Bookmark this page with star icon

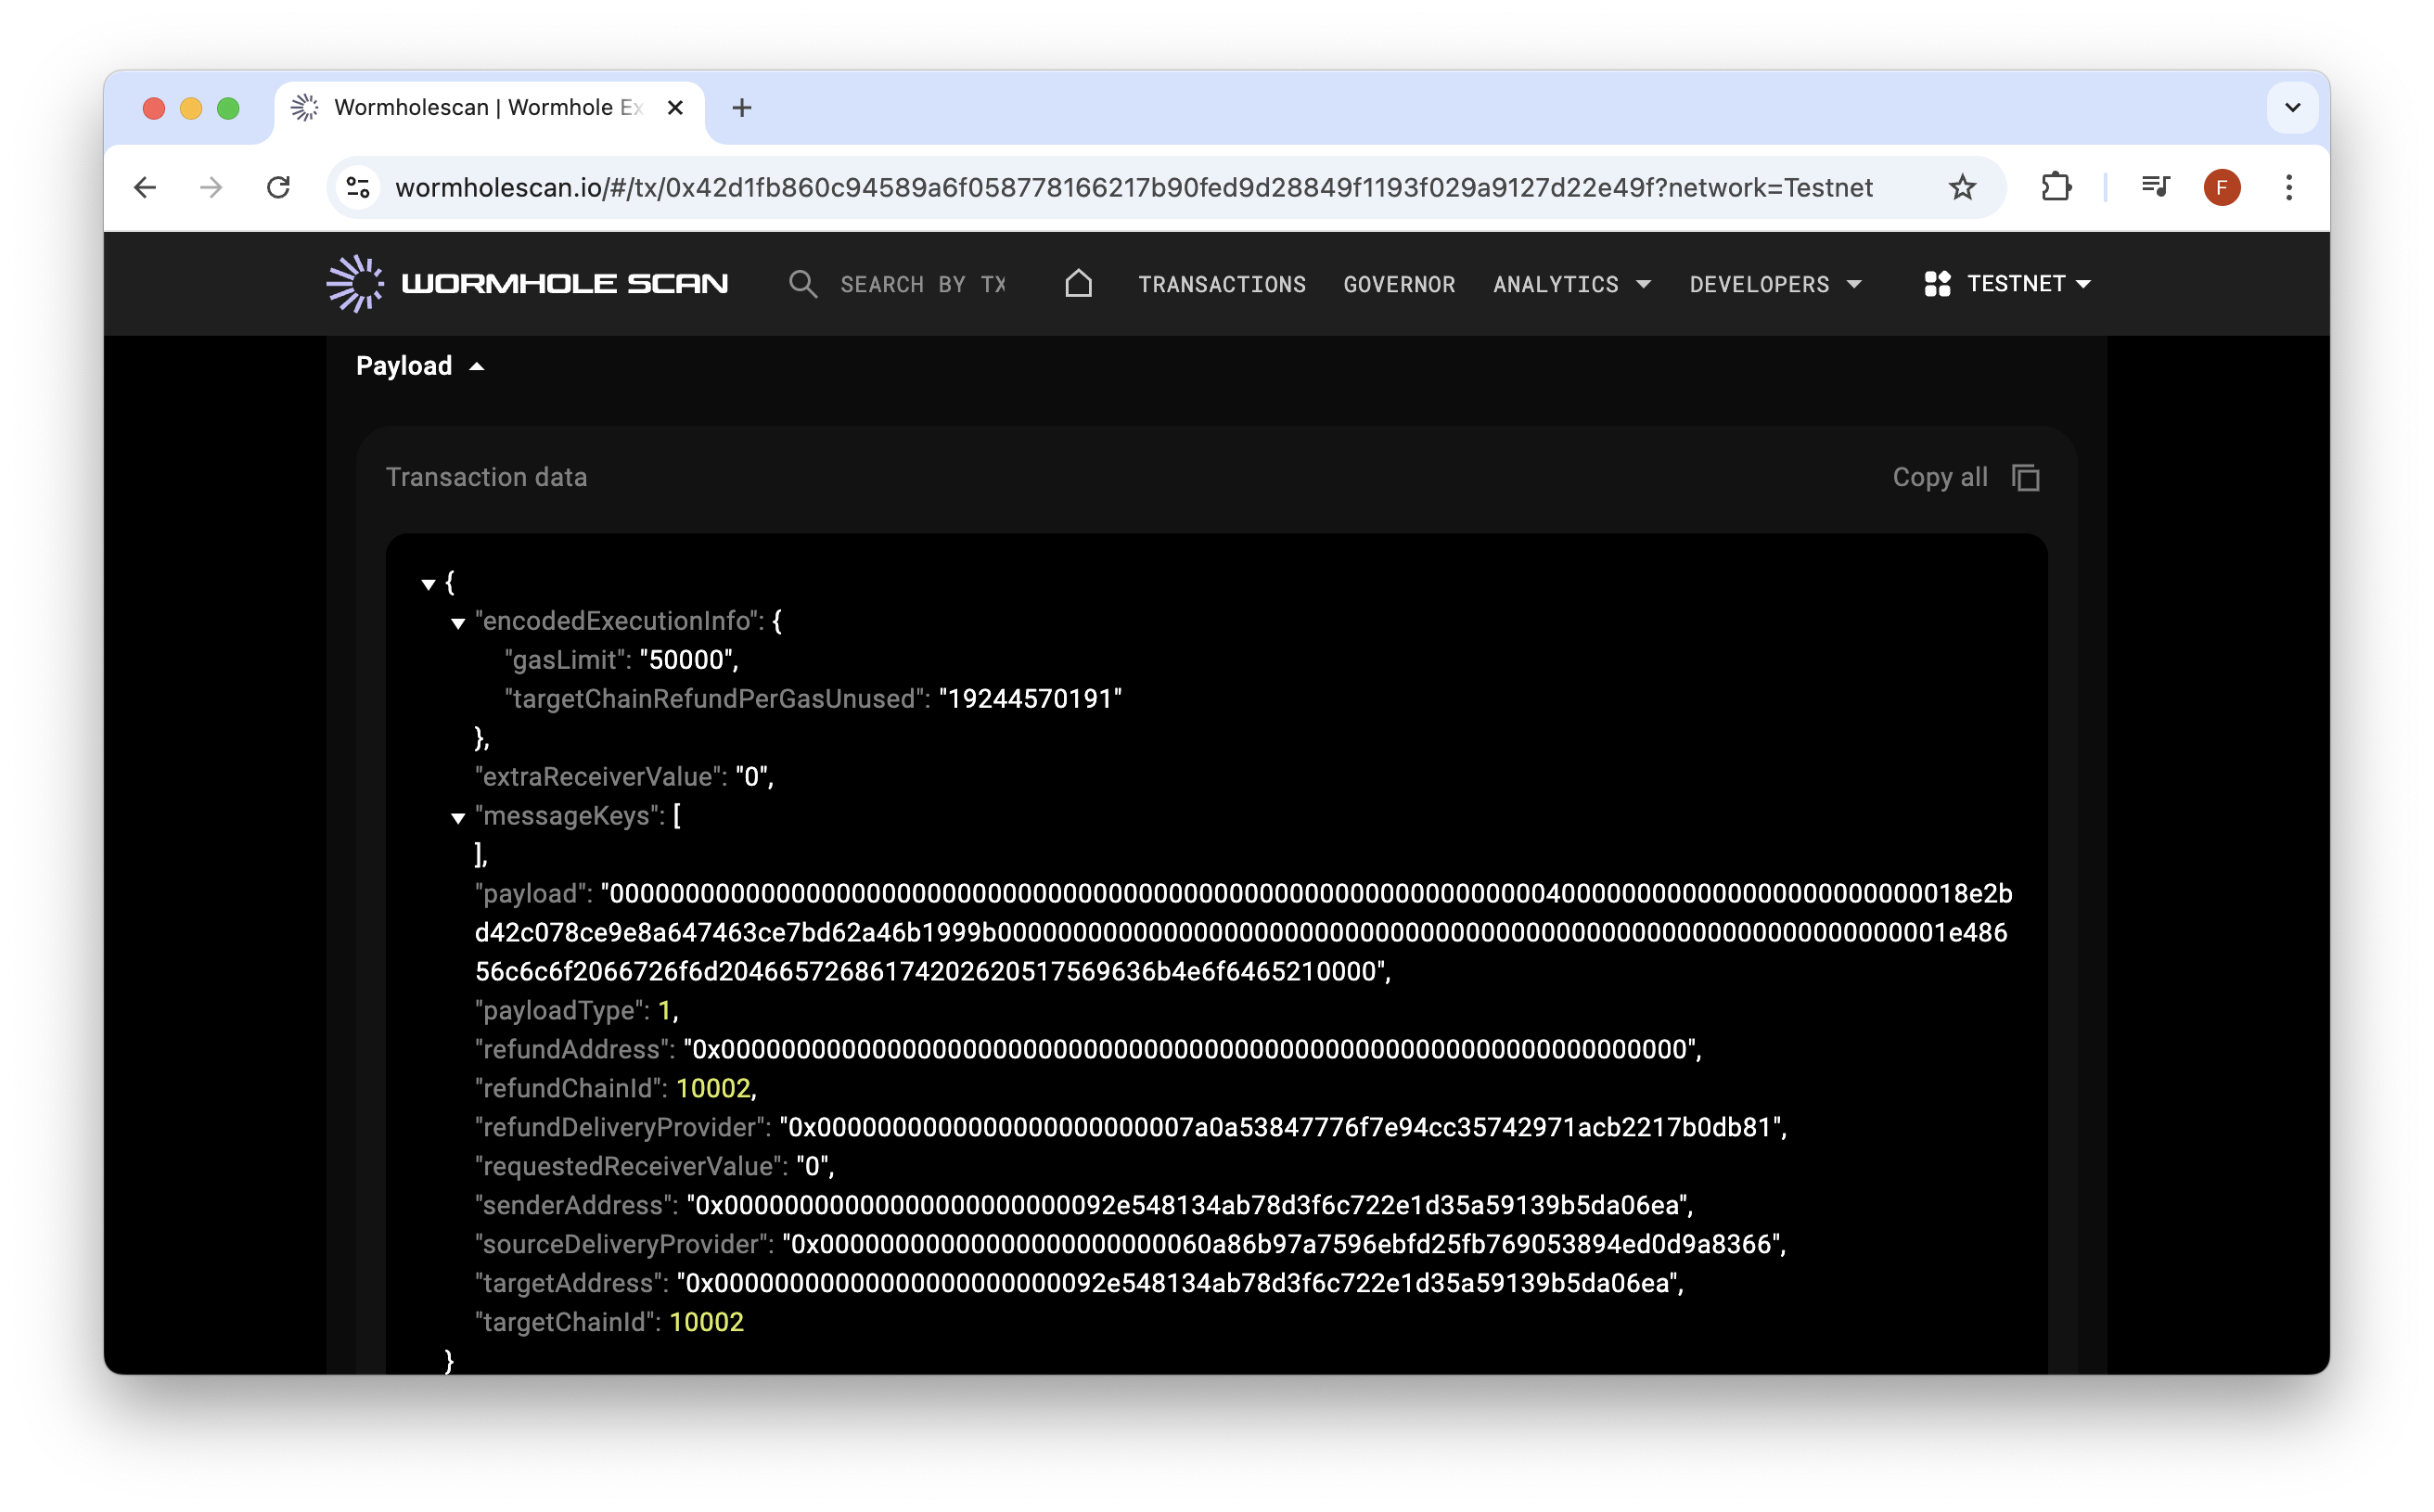tap(1962, 187)
